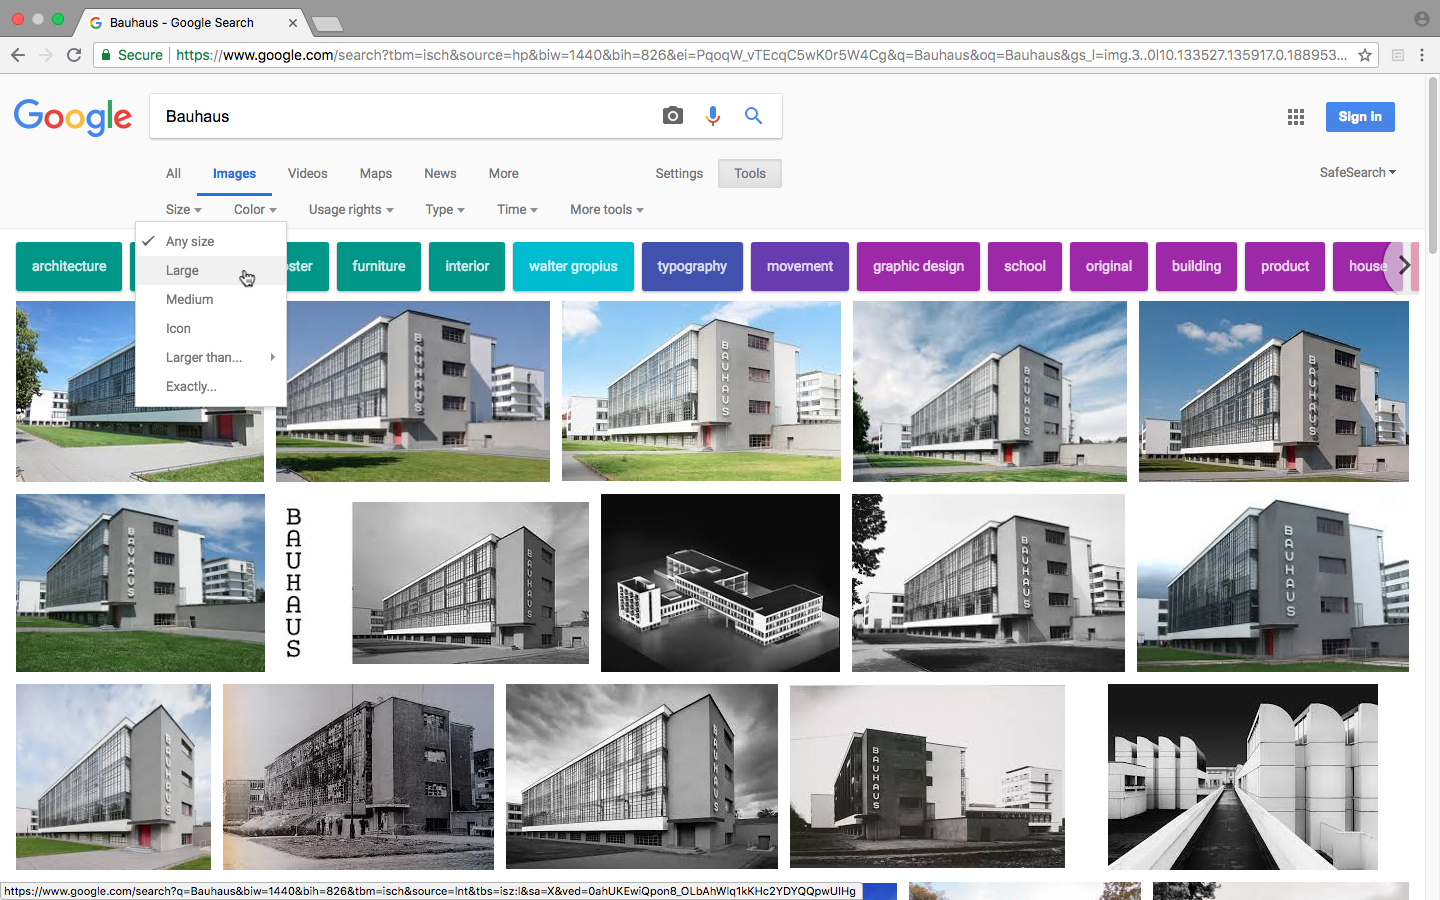Image resolution: width=1440 pixels, height=900 pixels.
Task: Open the black 3D Bauhaus model thumbnail
Action: (720, 582)
